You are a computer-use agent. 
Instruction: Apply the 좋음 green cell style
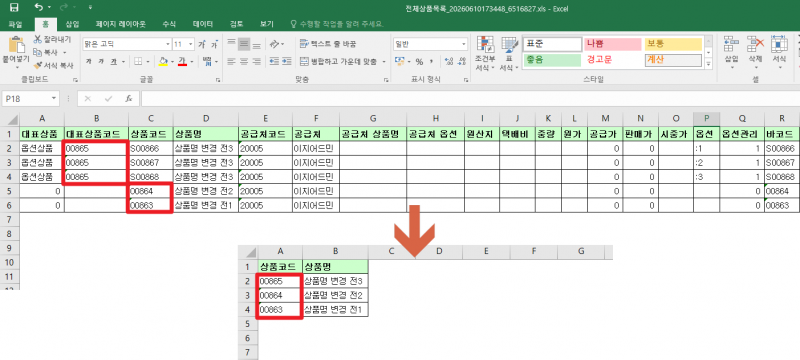pos(552,60)
